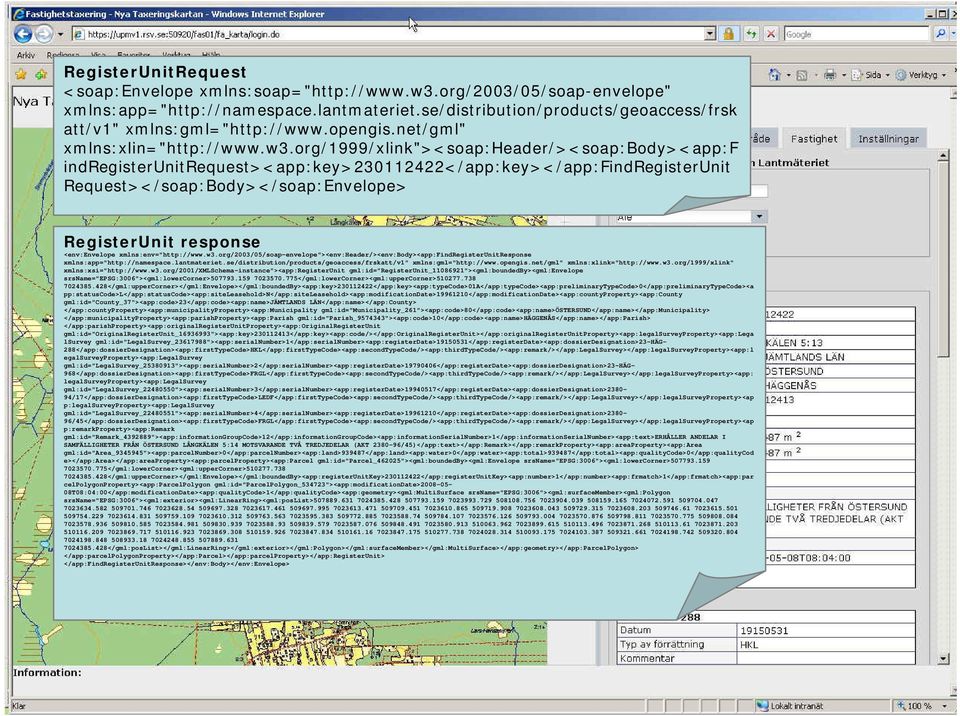960x716 pixels.
Task: Click the Google search box
Action: pos(857,34)
